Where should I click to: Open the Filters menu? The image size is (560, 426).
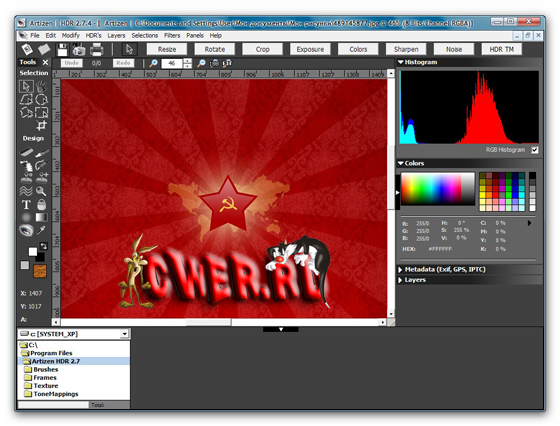coord(172,35)
